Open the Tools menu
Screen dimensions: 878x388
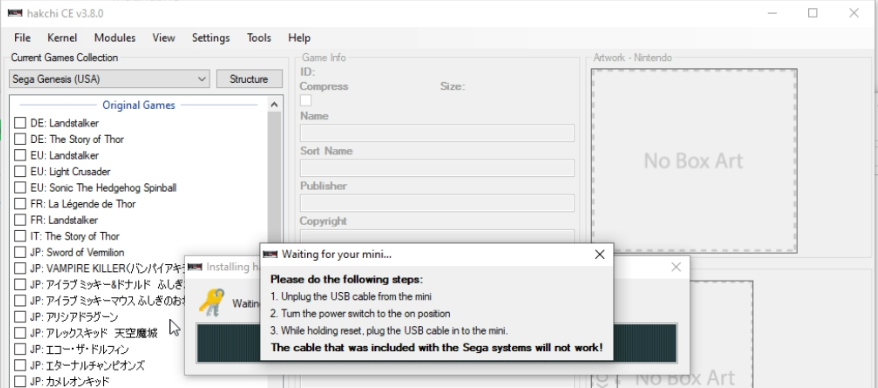[x=259, y=38]
